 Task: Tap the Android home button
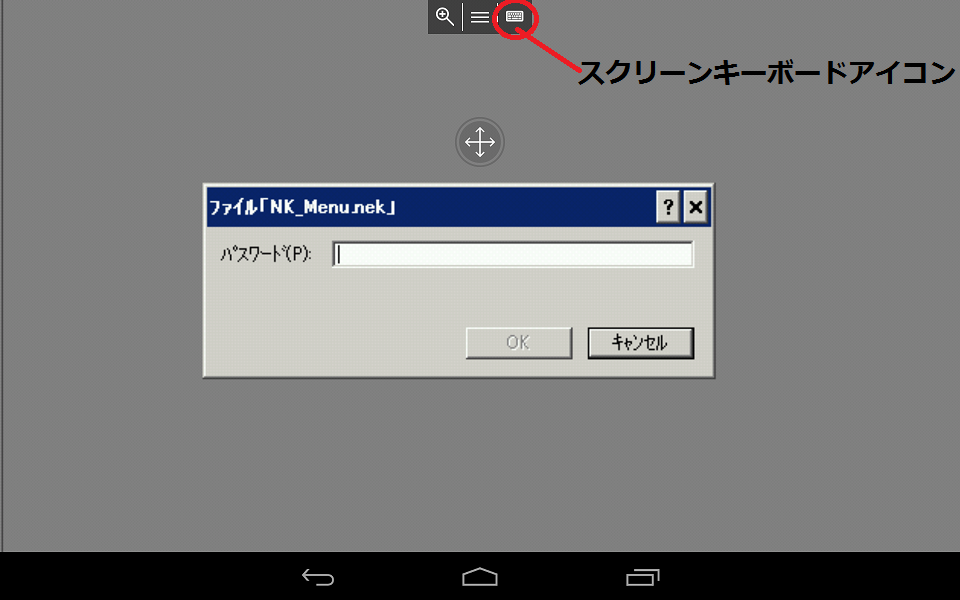pos(480,577)
